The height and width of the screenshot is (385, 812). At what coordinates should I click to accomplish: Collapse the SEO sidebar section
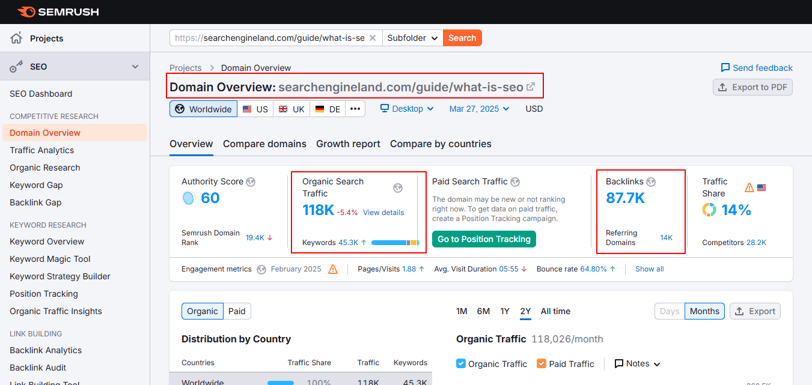click(135, 67)
